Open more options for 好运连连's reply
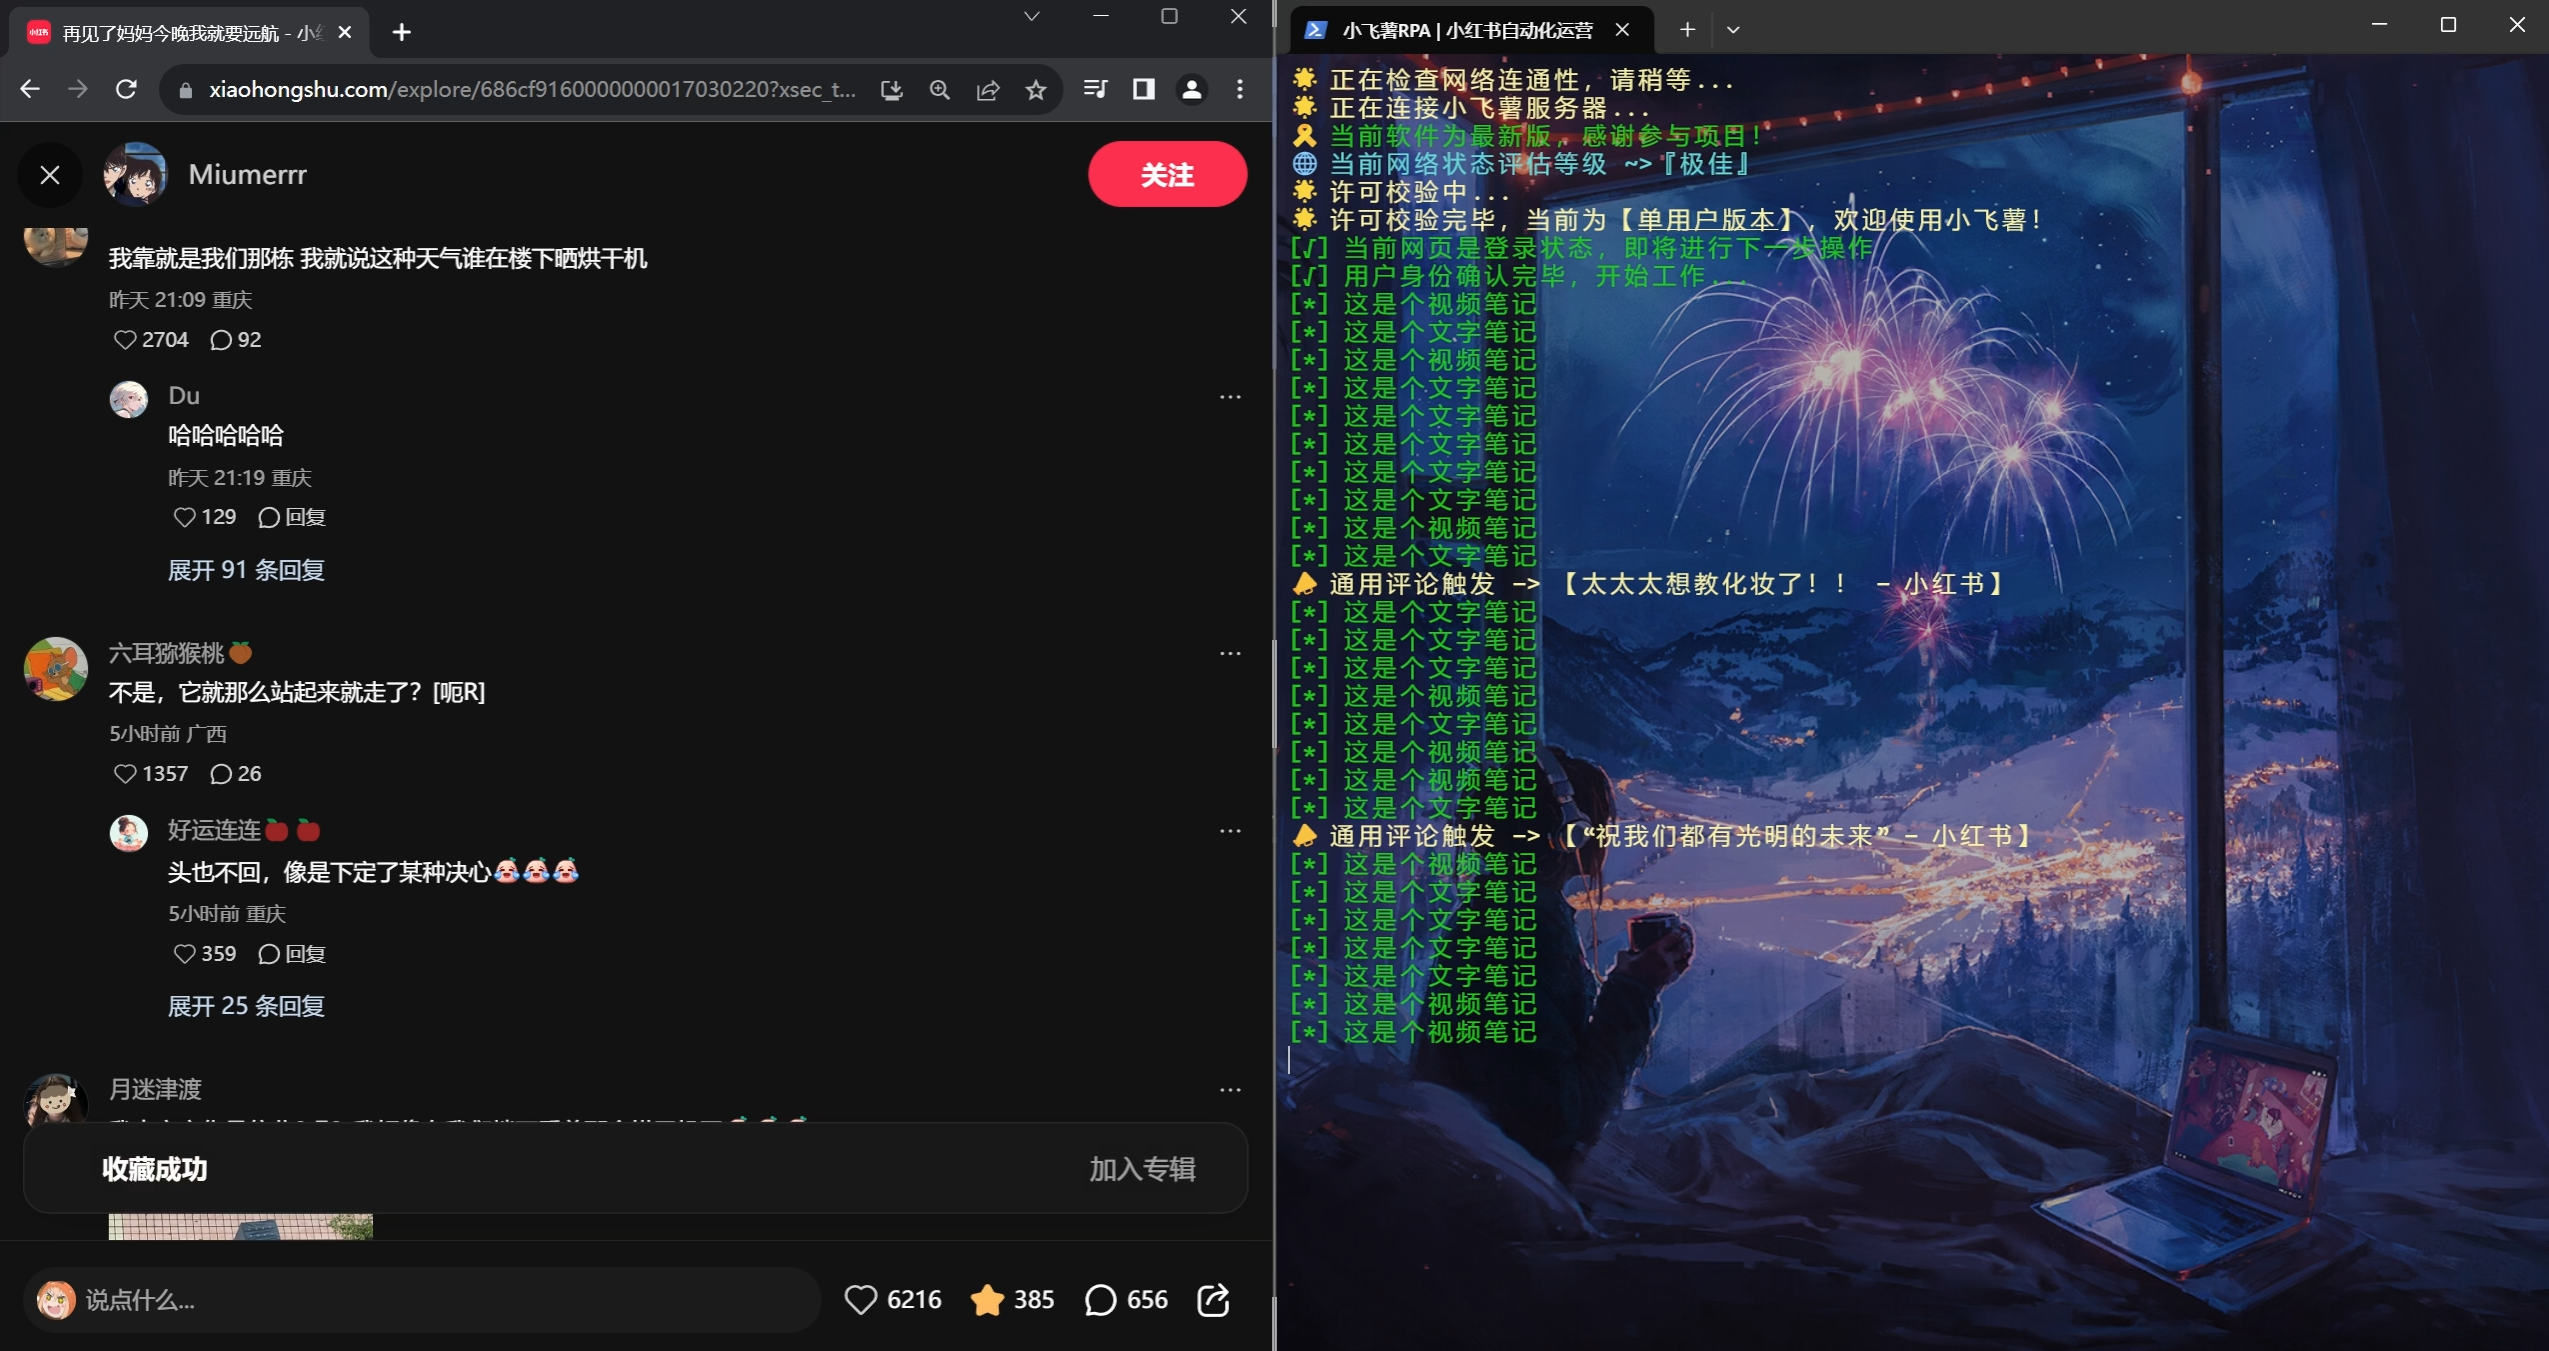2549x1351 pixels. point(1230,831)
